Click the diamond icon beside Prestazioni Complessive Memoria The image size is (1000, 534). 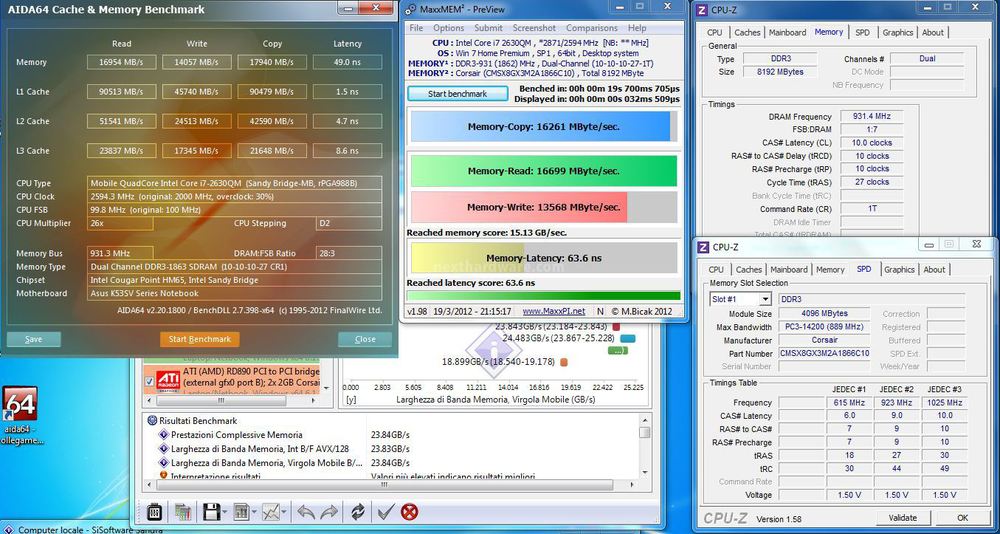[163, 434]
